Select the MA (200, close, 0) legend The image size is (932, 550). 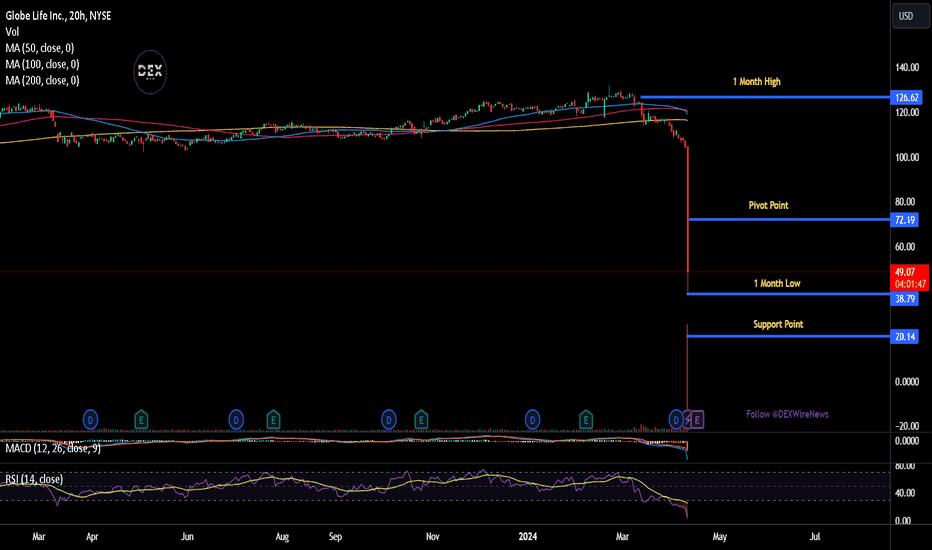pyautogui.click(x=42, y=80)
